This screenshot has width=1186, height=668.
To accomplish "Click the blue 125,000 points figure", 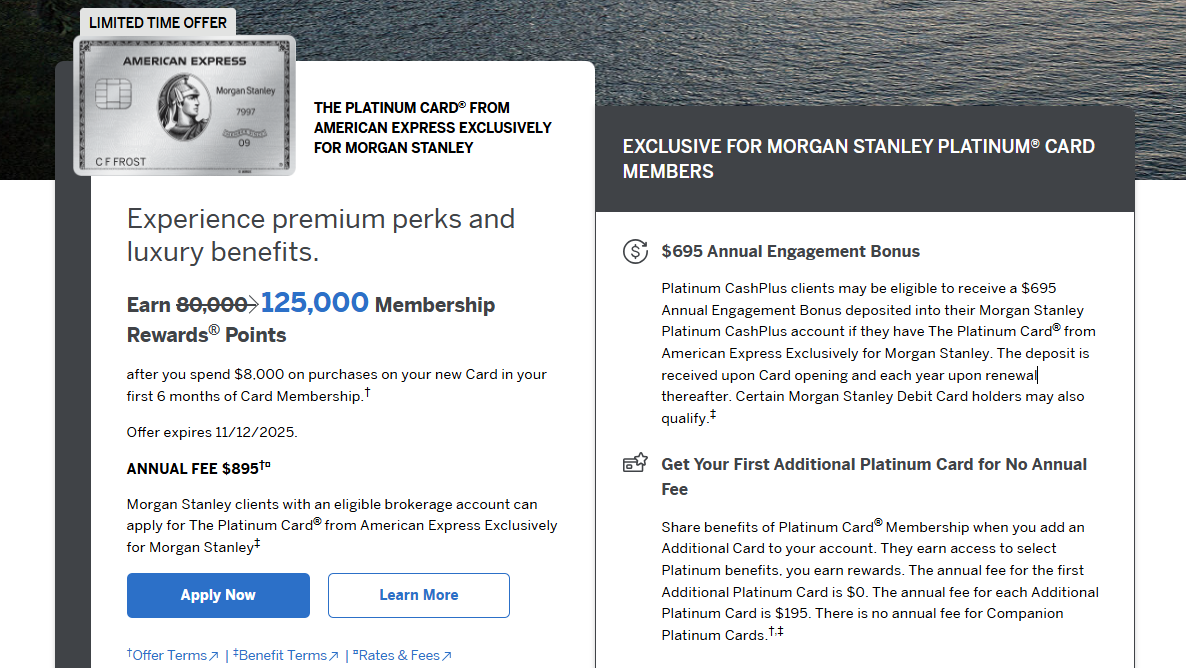I will [315, 303].
